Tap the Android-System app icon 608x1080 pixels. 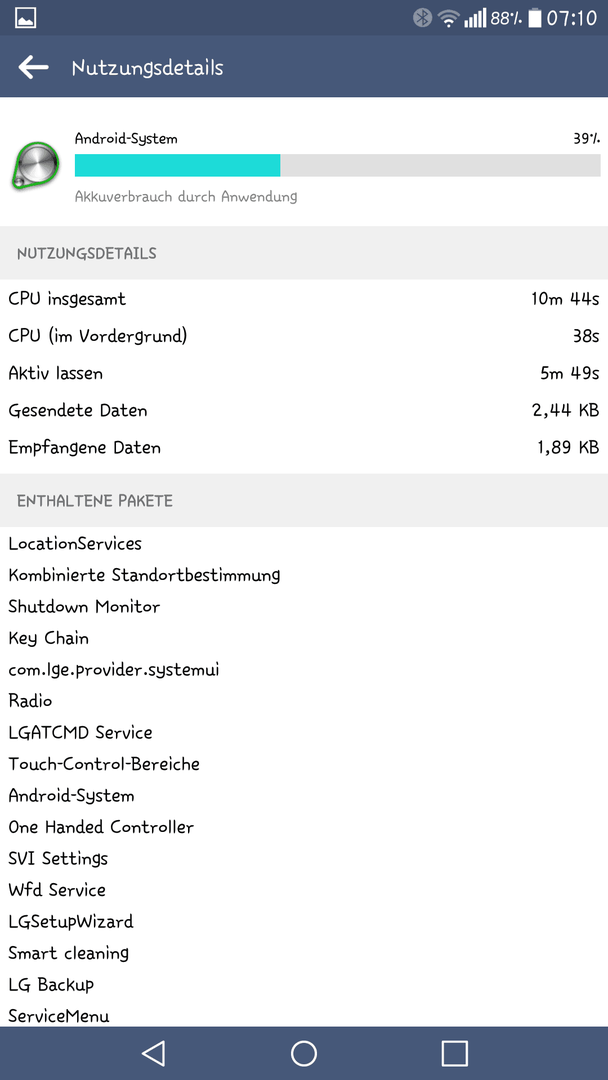(34, 165)
